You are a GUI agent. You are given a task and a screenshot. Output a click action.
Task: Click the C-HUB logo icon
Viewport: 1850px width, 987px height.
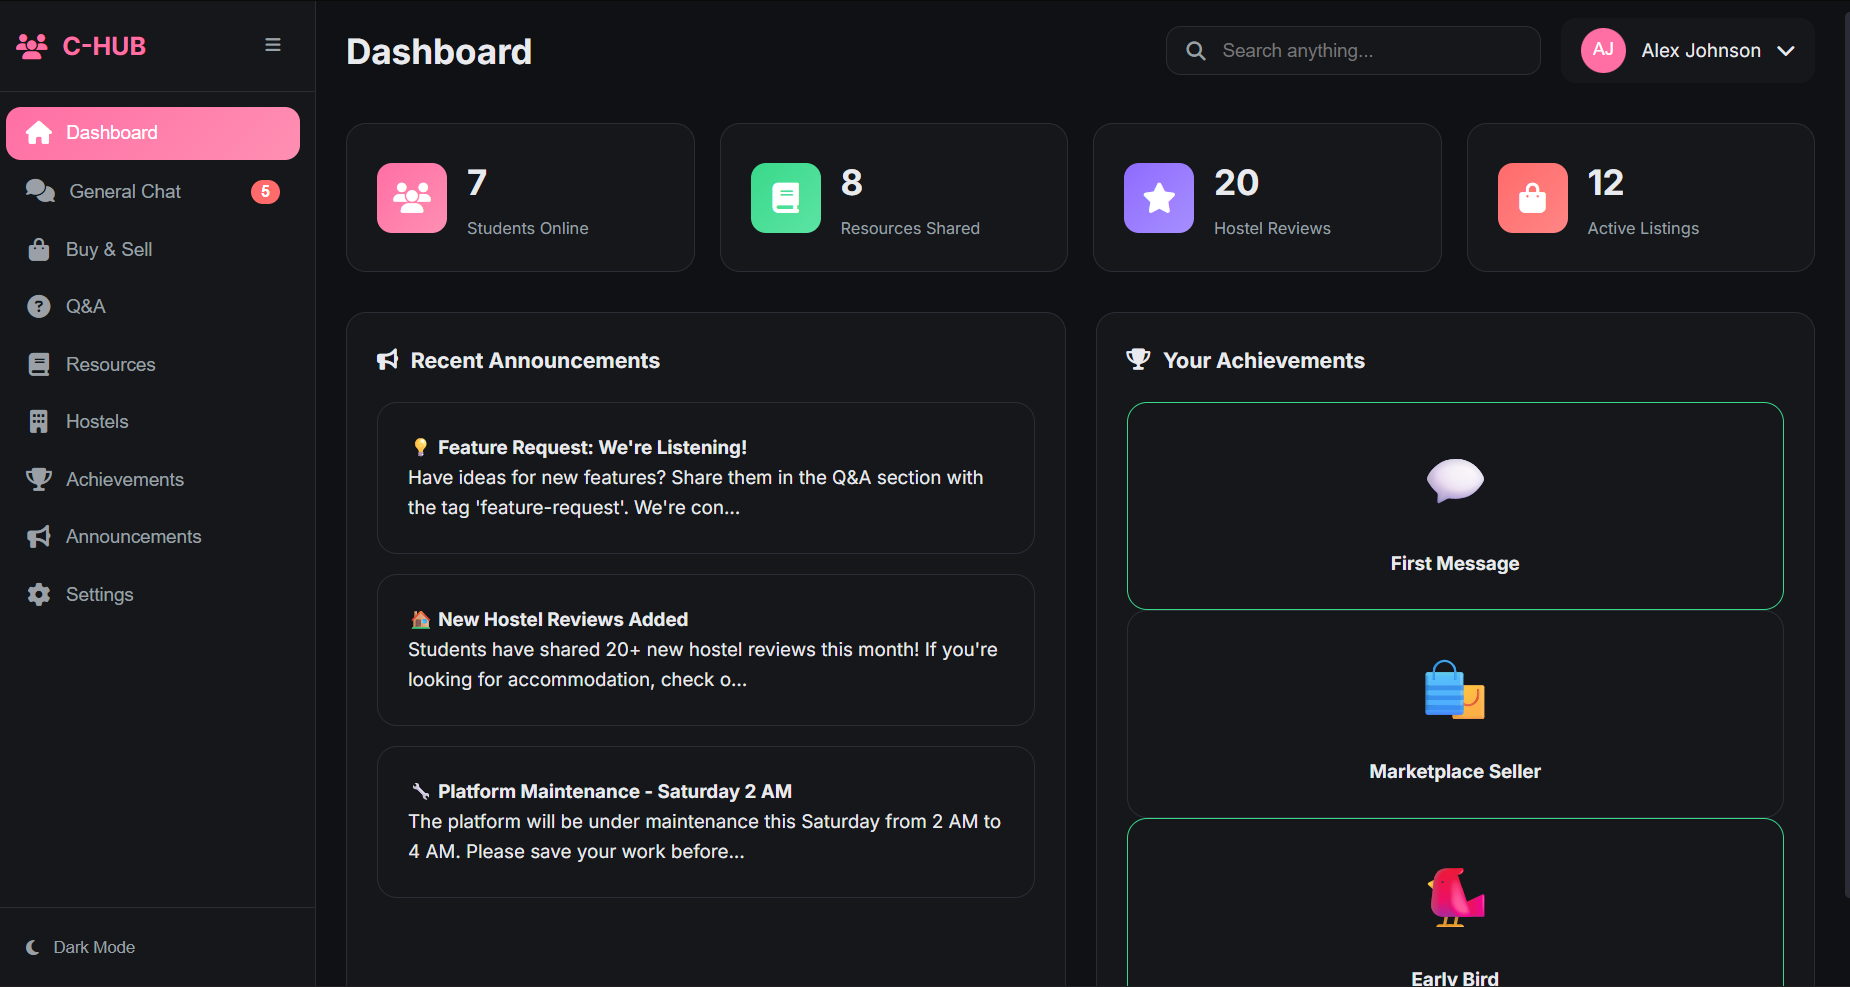pyautogui.click(x=32, y=46)
